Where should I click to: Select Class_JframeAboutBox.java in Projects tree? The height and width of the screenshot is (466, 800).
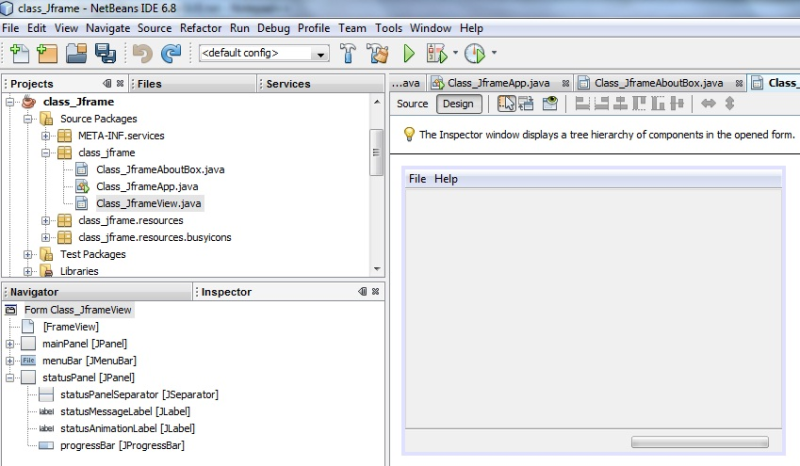click(160, 169)
